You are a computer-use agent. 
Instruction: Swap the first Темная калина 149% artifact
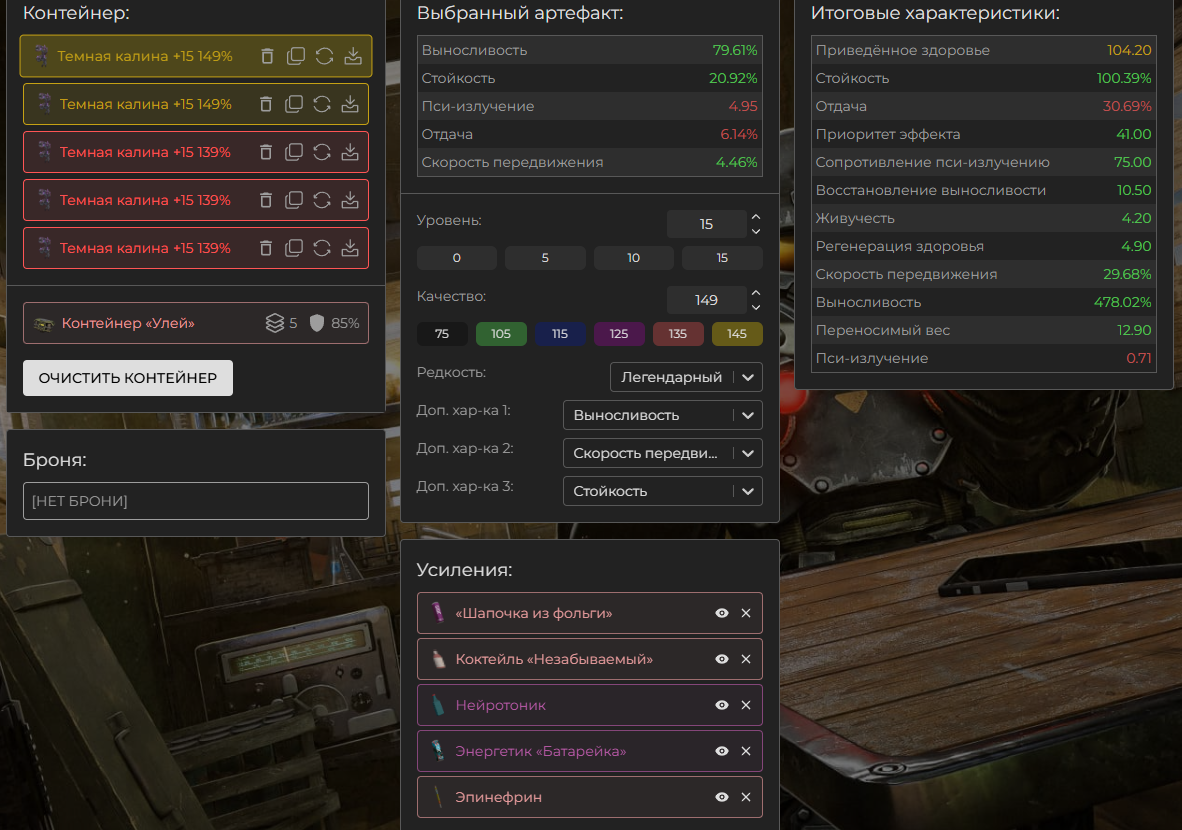[324, 57]
